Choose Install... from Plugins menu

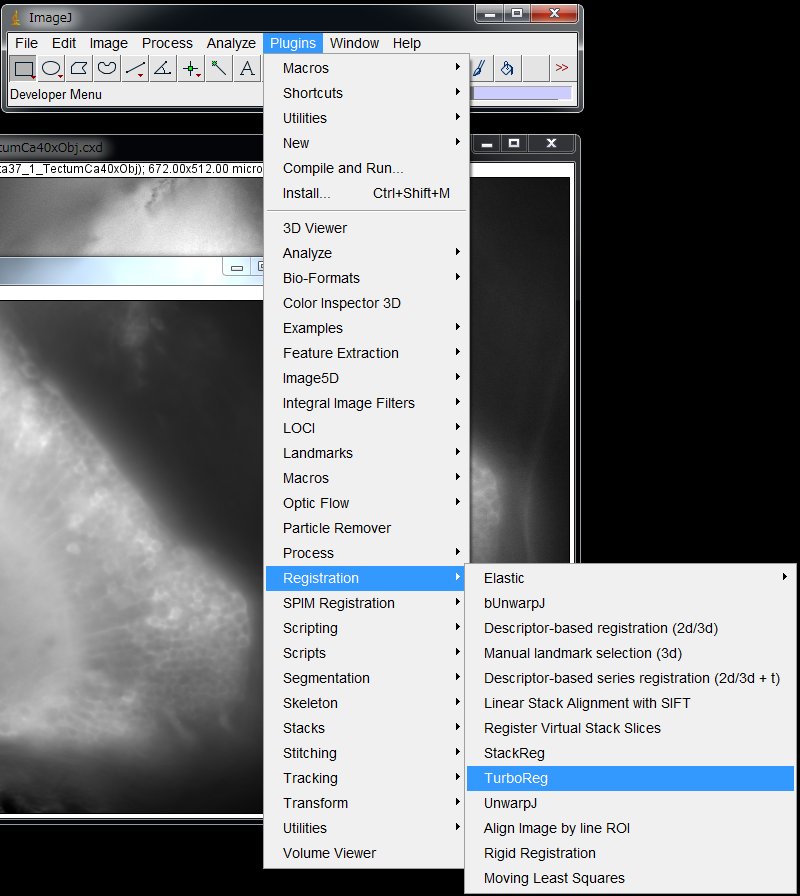coord(366,194)
